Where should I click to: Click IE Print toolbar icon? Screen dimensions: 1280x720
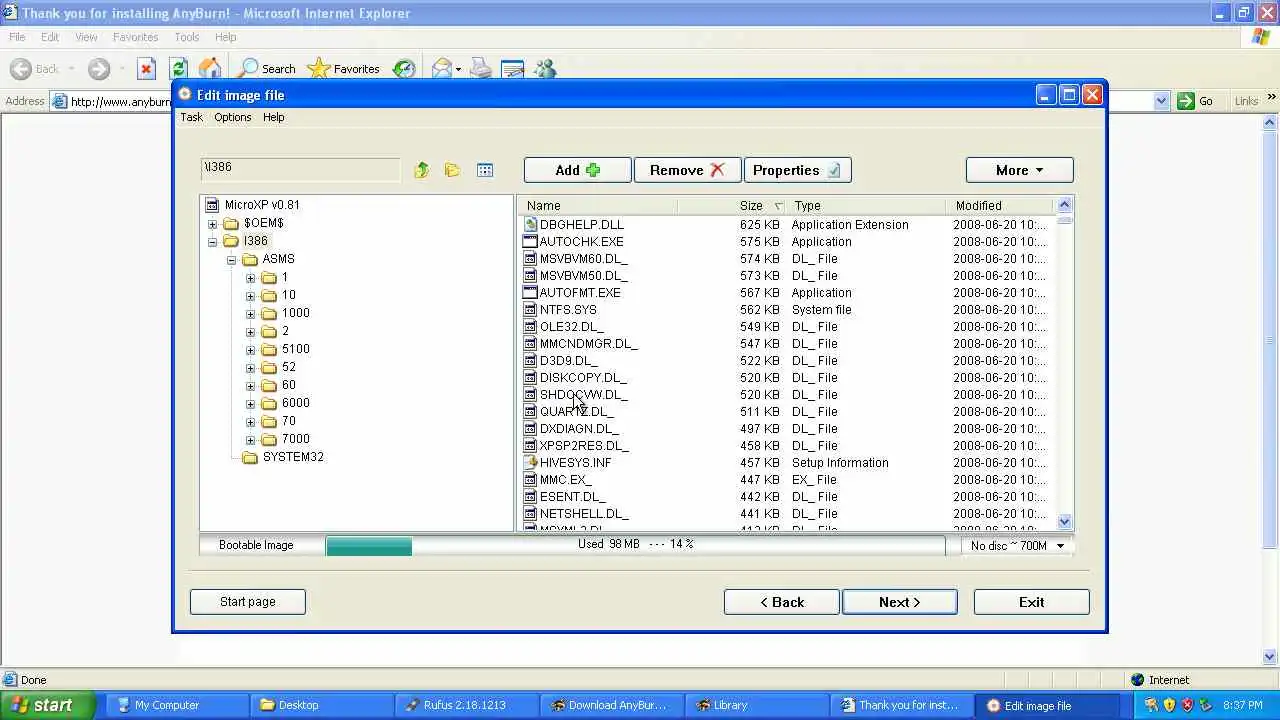[x=481, y=68]
